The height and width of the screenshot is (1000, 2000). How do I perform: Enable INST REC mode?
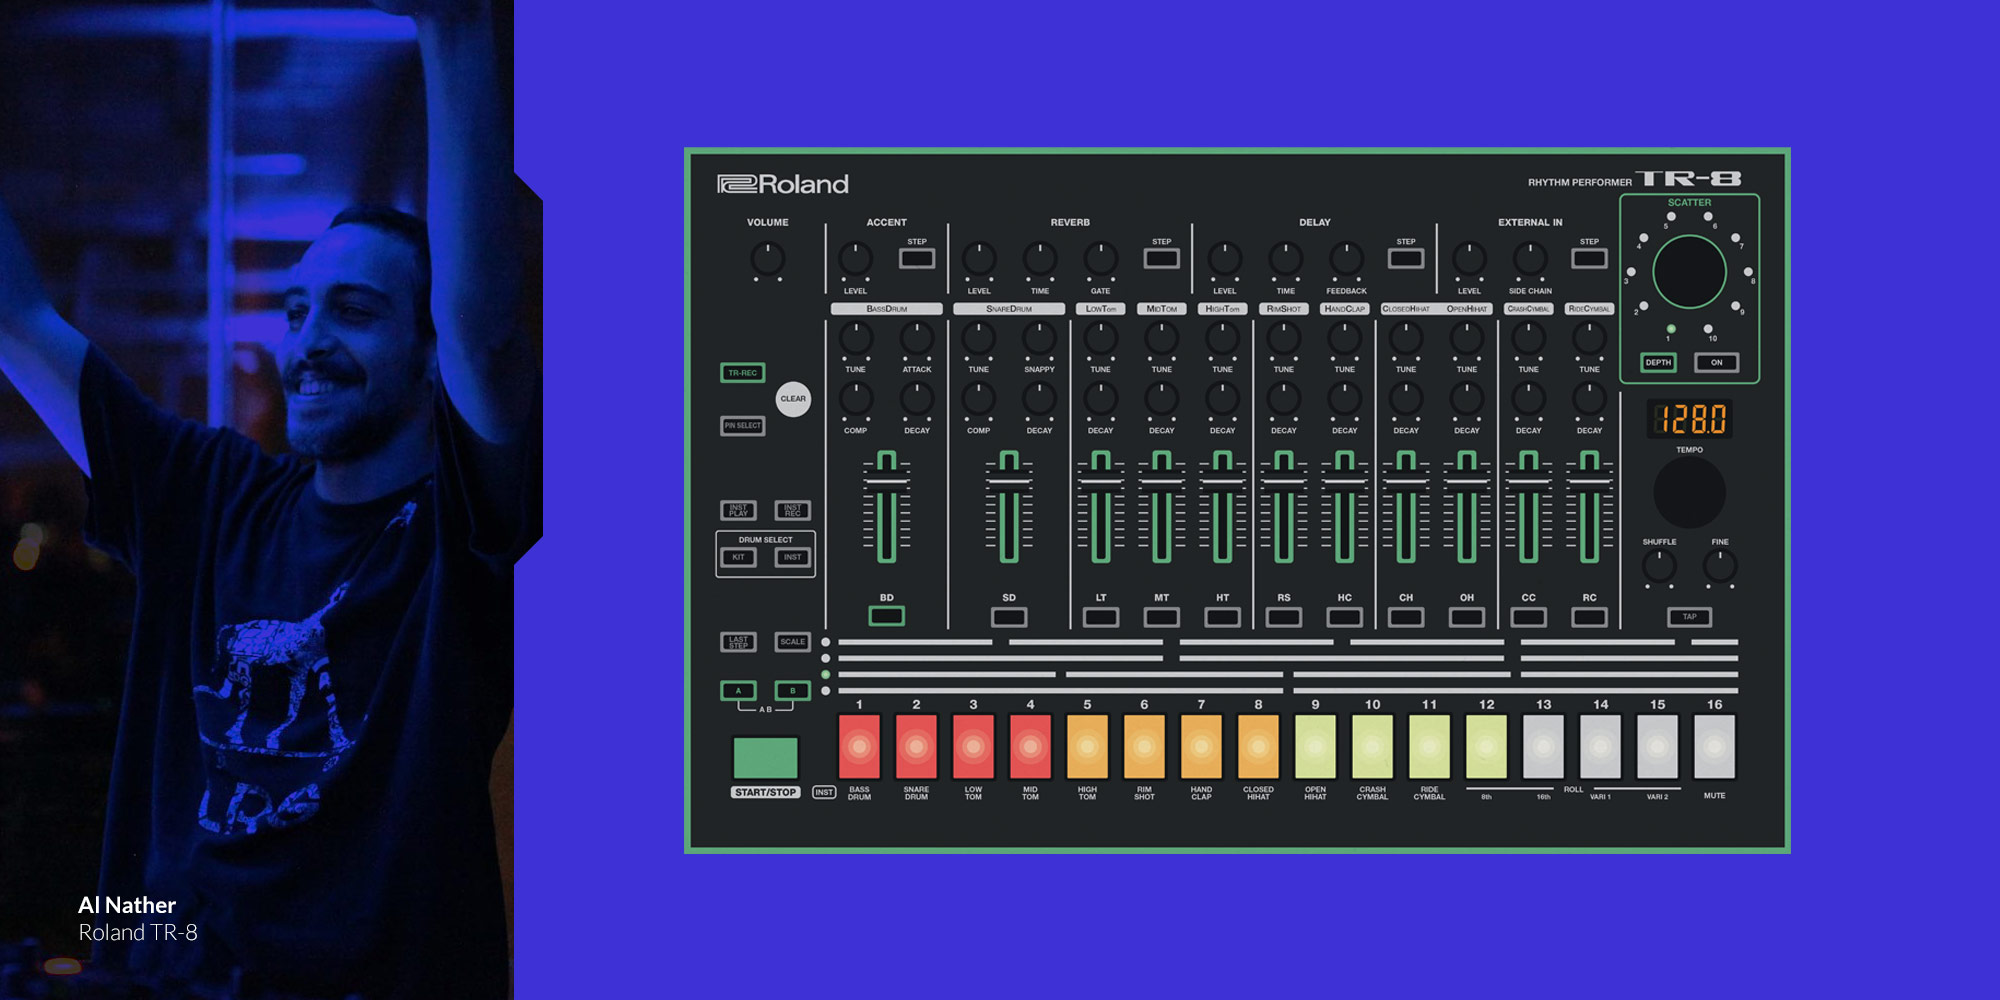pos(793,510)
